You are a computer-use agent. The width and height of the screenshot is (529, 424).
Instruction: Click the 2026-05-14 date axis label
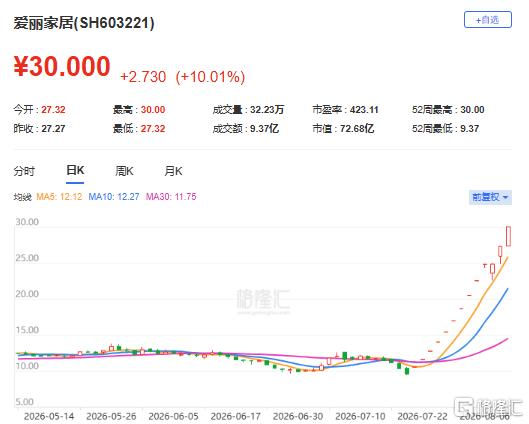click(49, 416)
